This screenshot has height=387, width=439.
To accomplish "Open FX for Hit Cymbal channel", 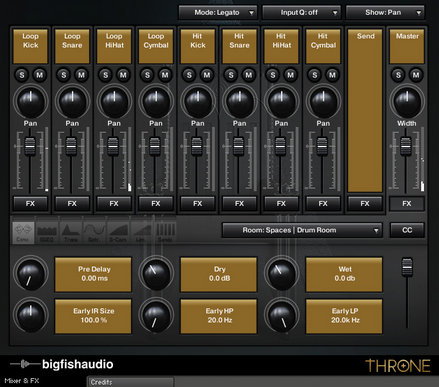I will click(x=323, y=203).
